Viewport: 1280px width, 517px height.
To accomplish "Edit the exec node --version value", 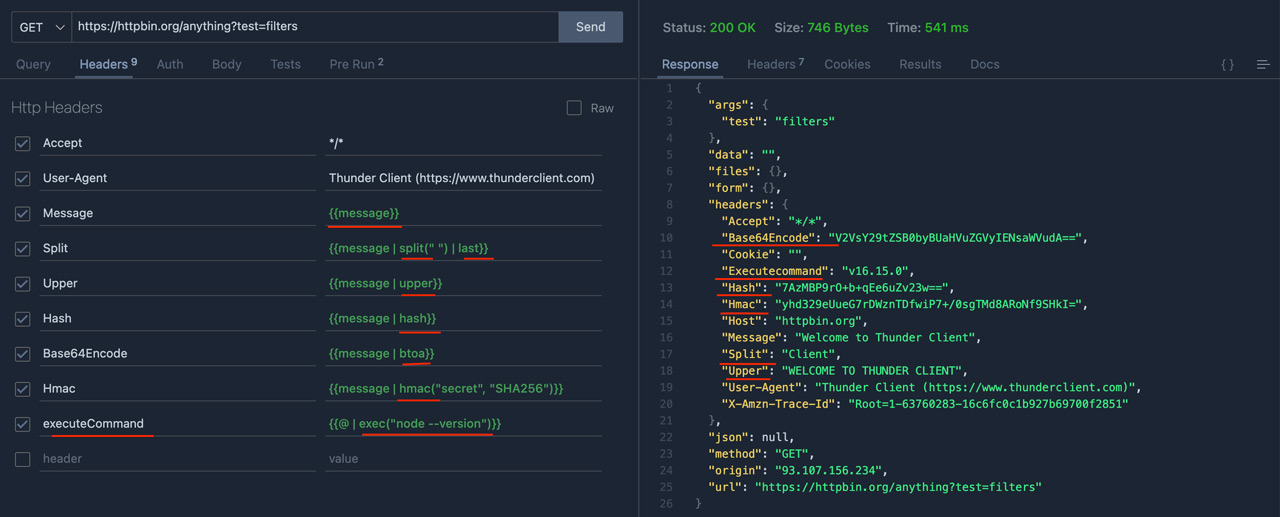I will tap(464, 424).
